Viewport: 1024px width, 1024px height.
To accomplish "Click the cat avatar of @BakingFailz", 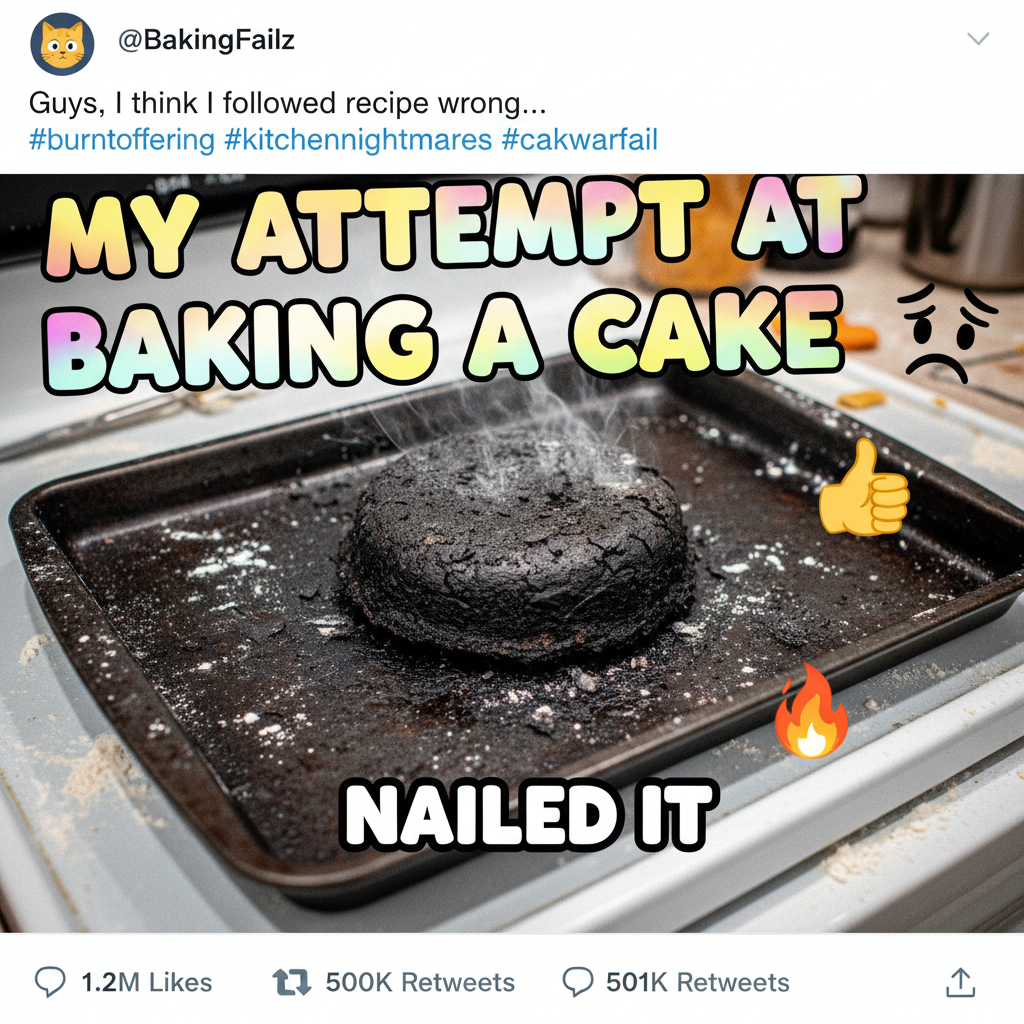I will (59, 40).
